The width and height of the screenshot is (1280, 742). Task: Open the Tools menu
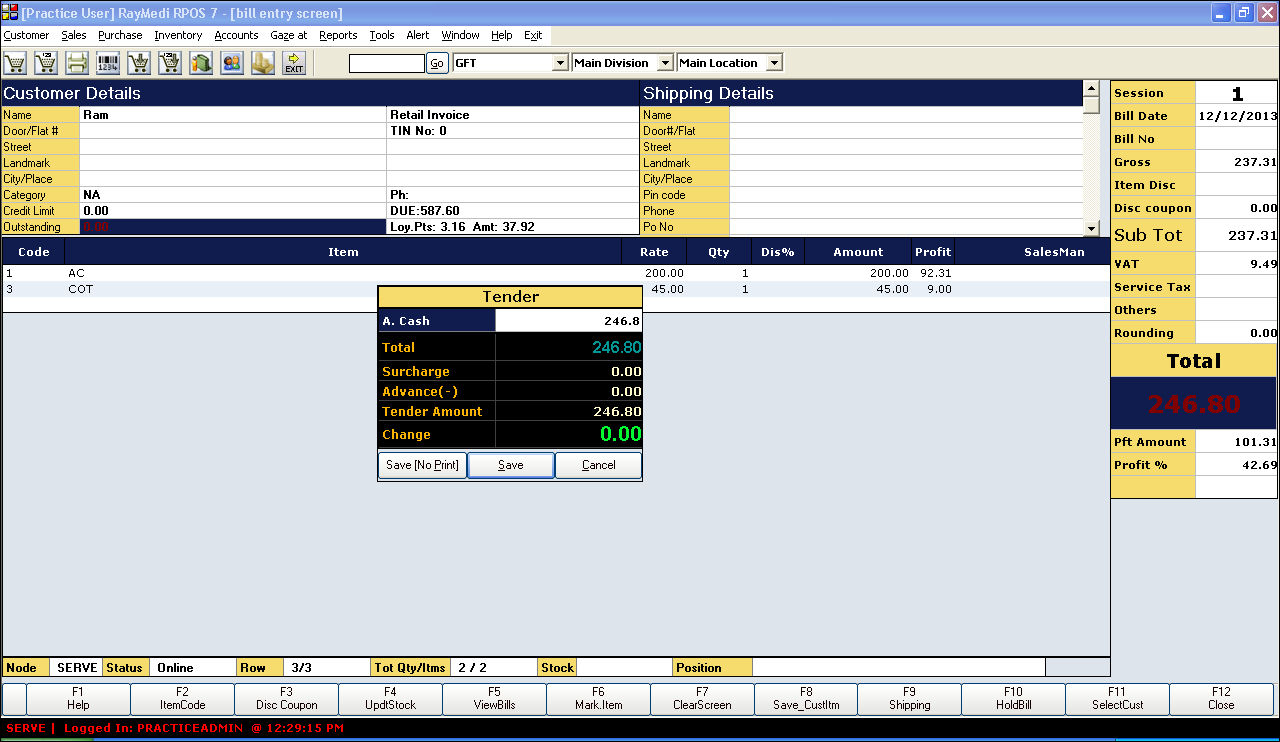tap(382, 35)
